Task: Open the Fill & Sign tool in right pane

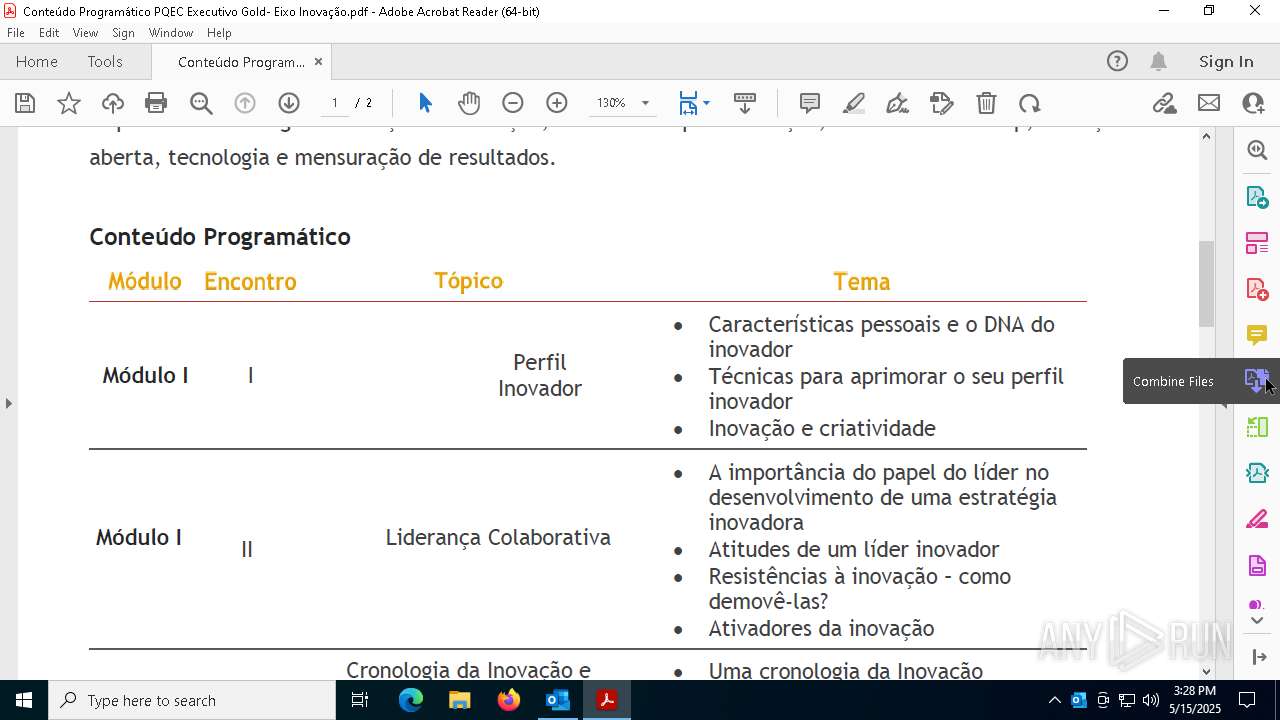Action: pyautogui.click(x=1257, y=519)
